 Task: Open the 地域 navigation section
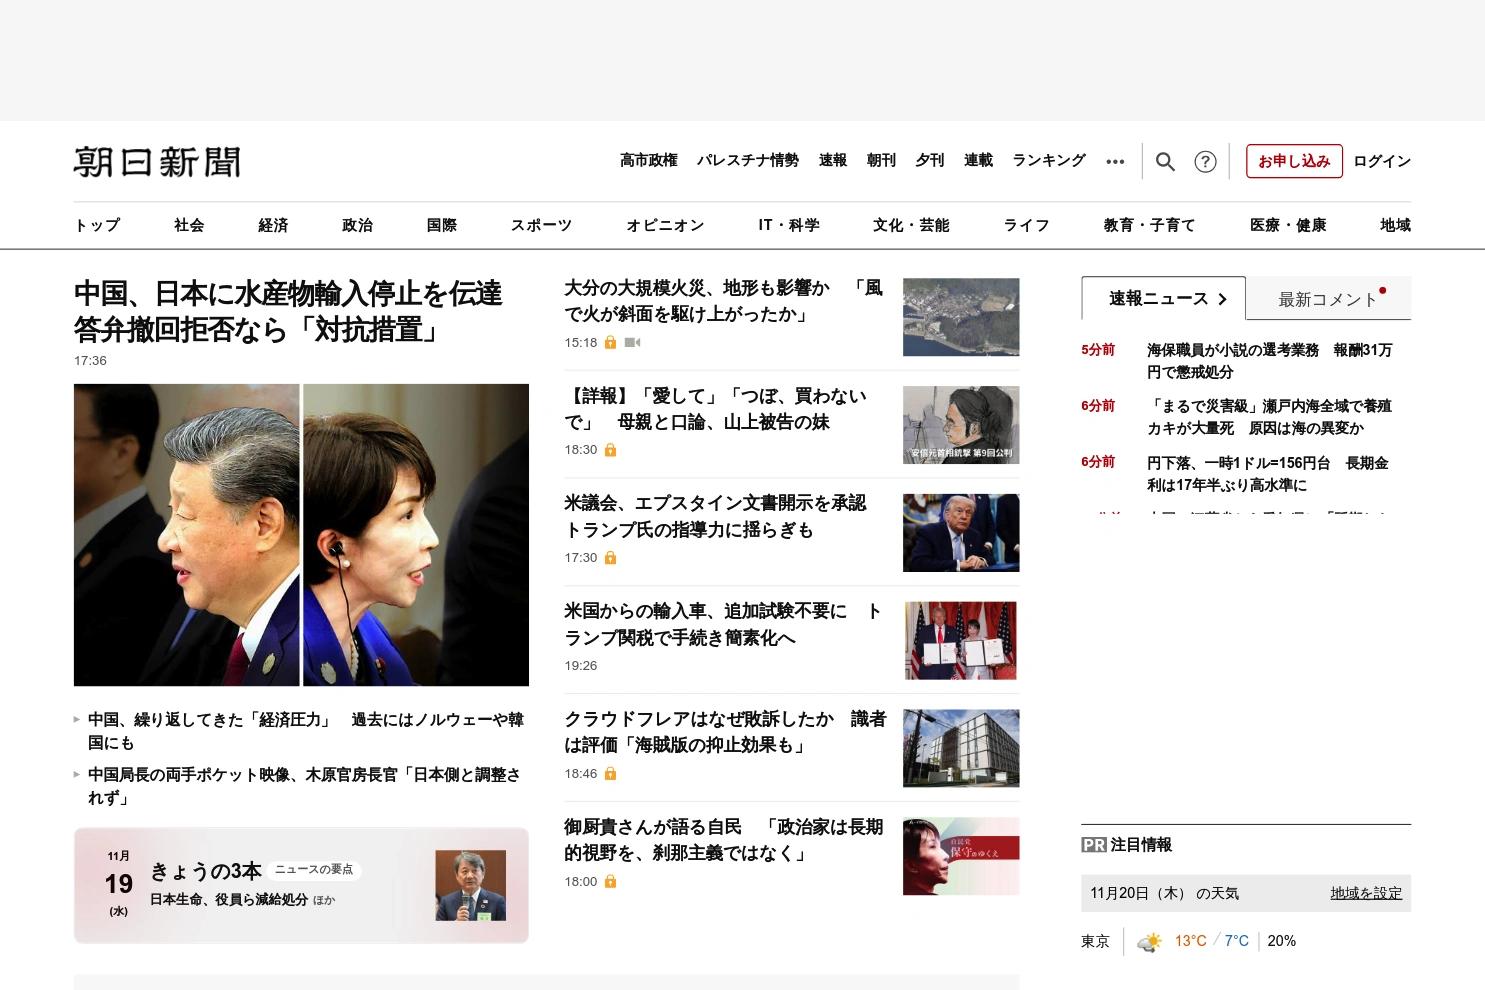[x=1395, y=225]
